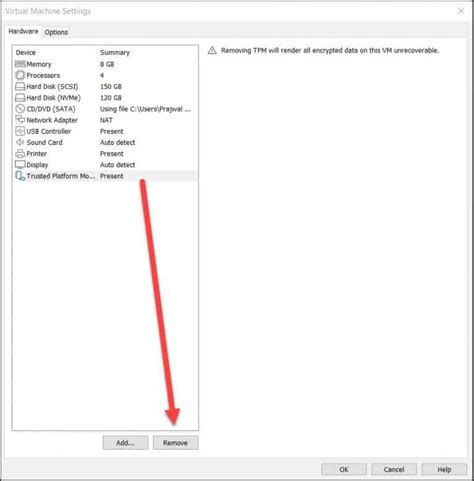This screenshot has height=481, width=474.
Task: Select the Processors chip icon
Action: (x=20, y=75)
